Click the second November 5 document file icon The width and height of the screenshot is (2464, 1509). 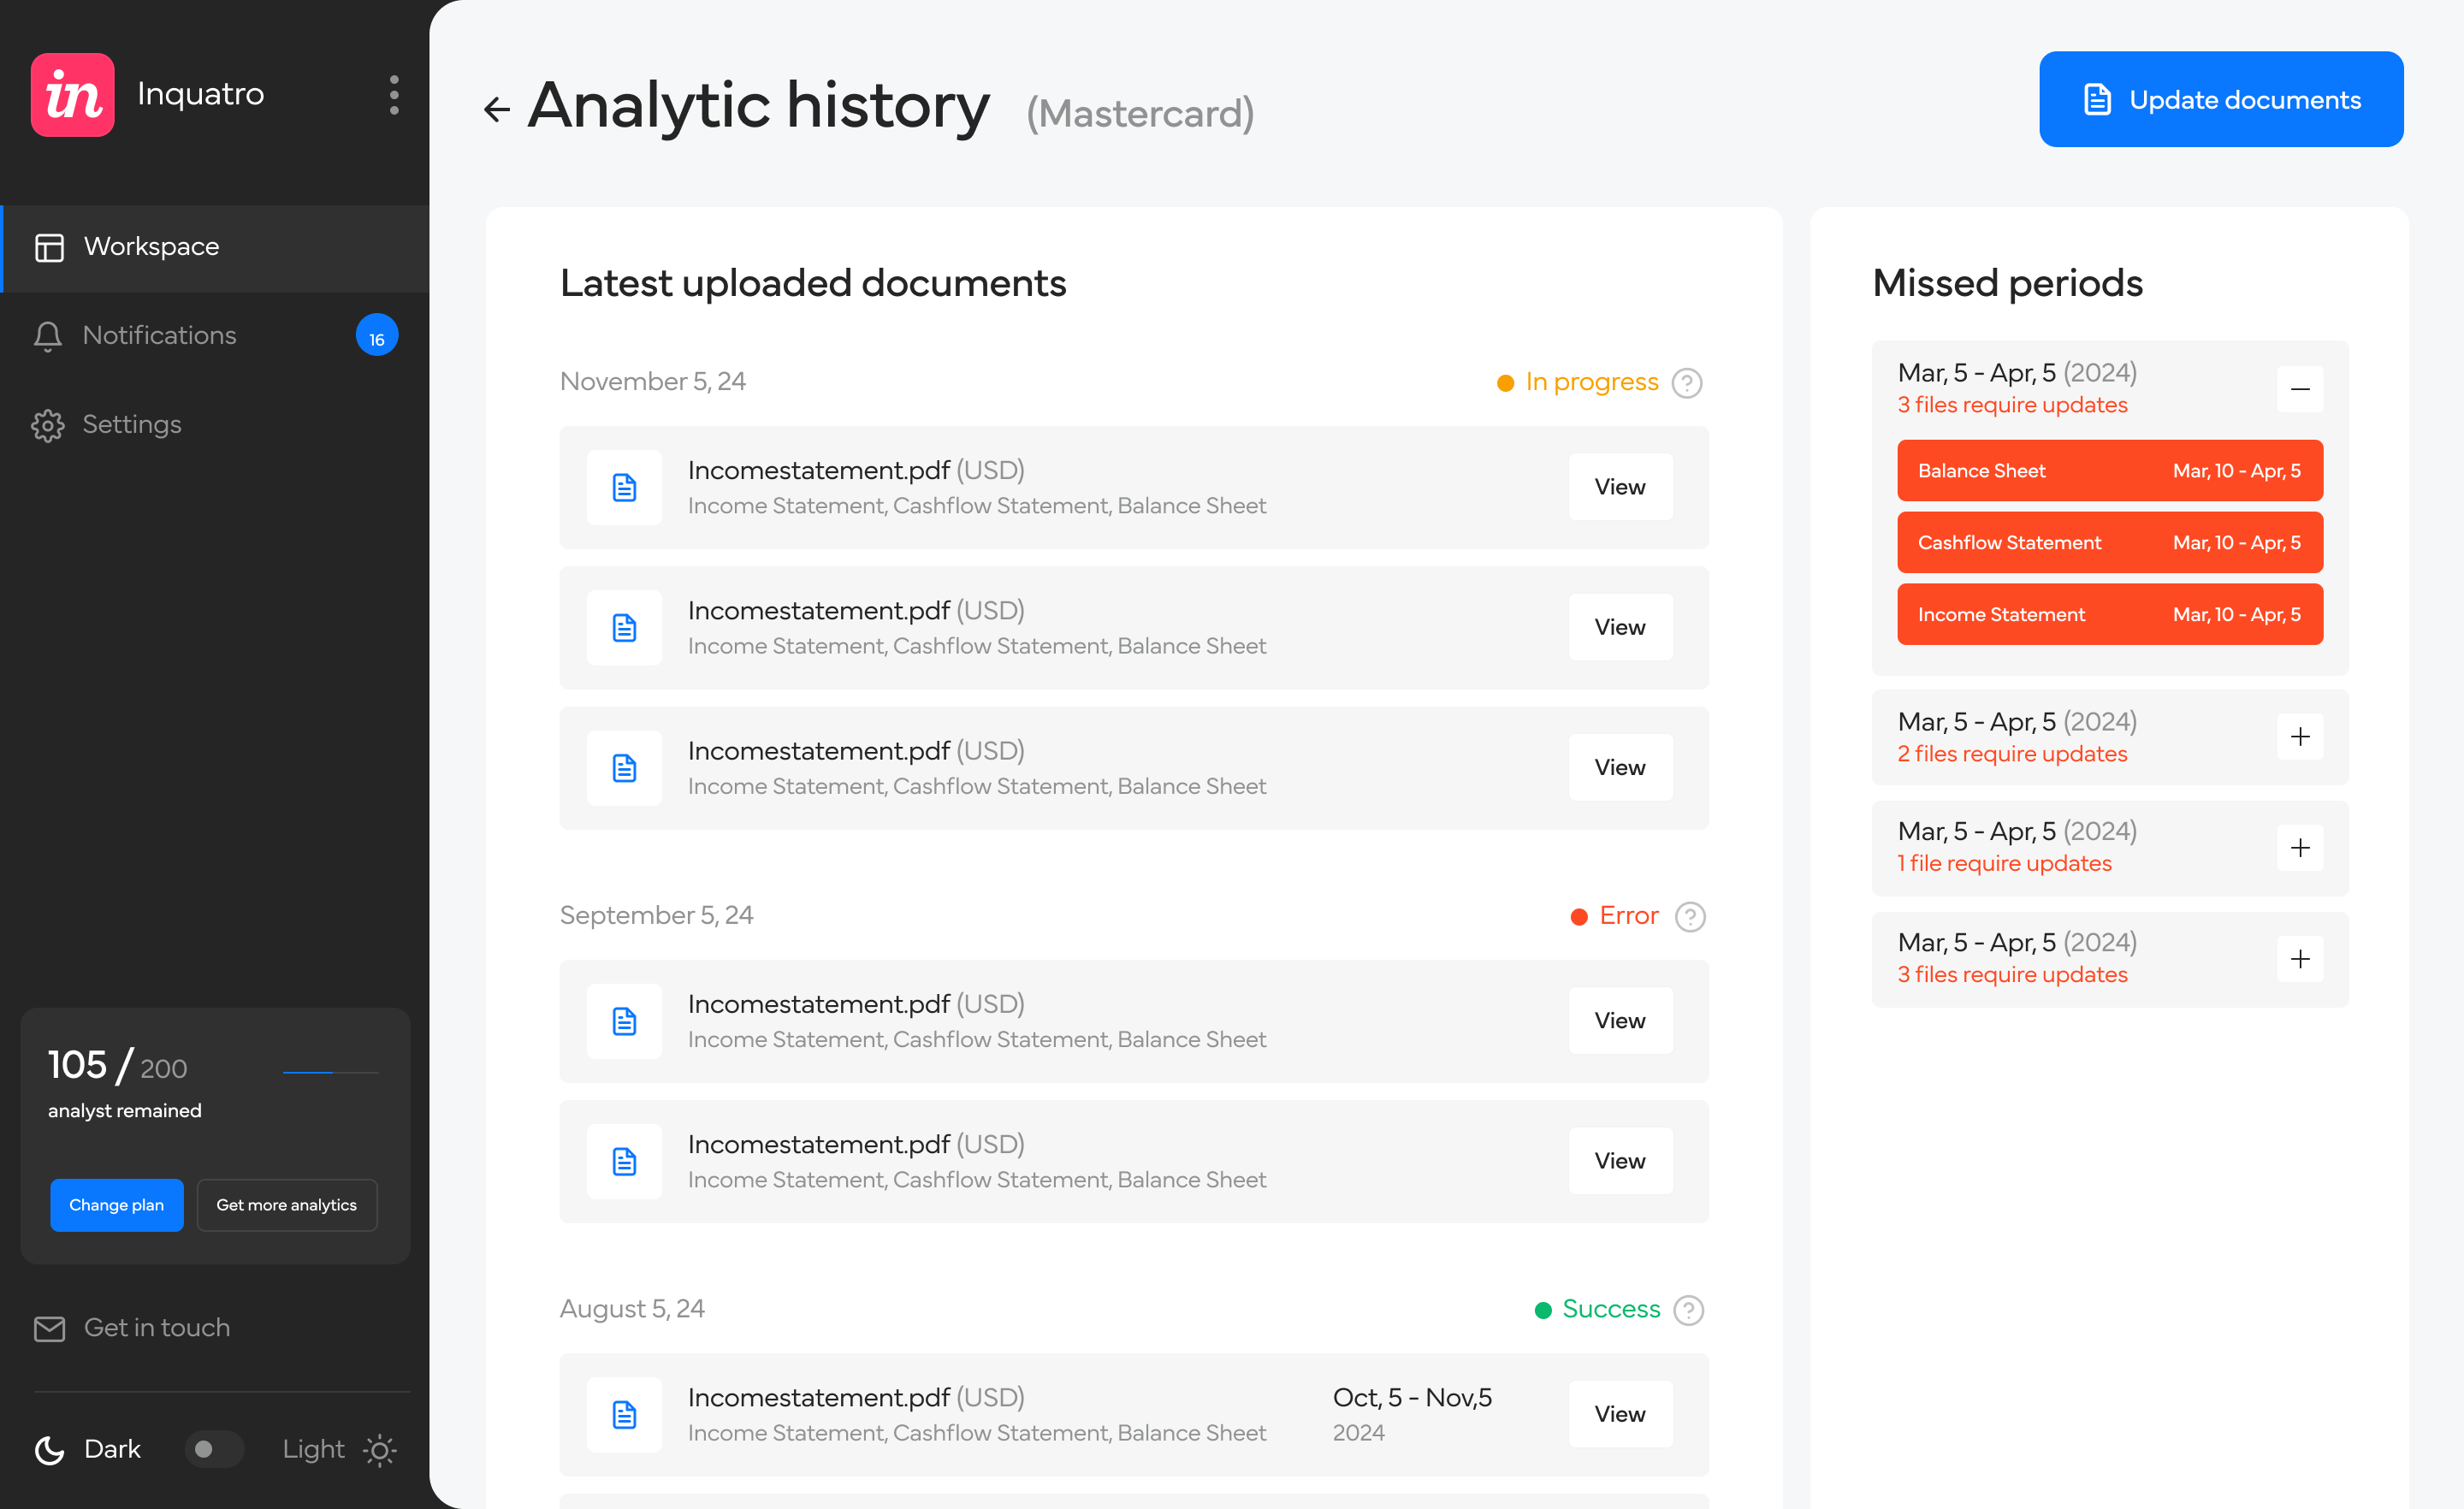coord(625,628)
